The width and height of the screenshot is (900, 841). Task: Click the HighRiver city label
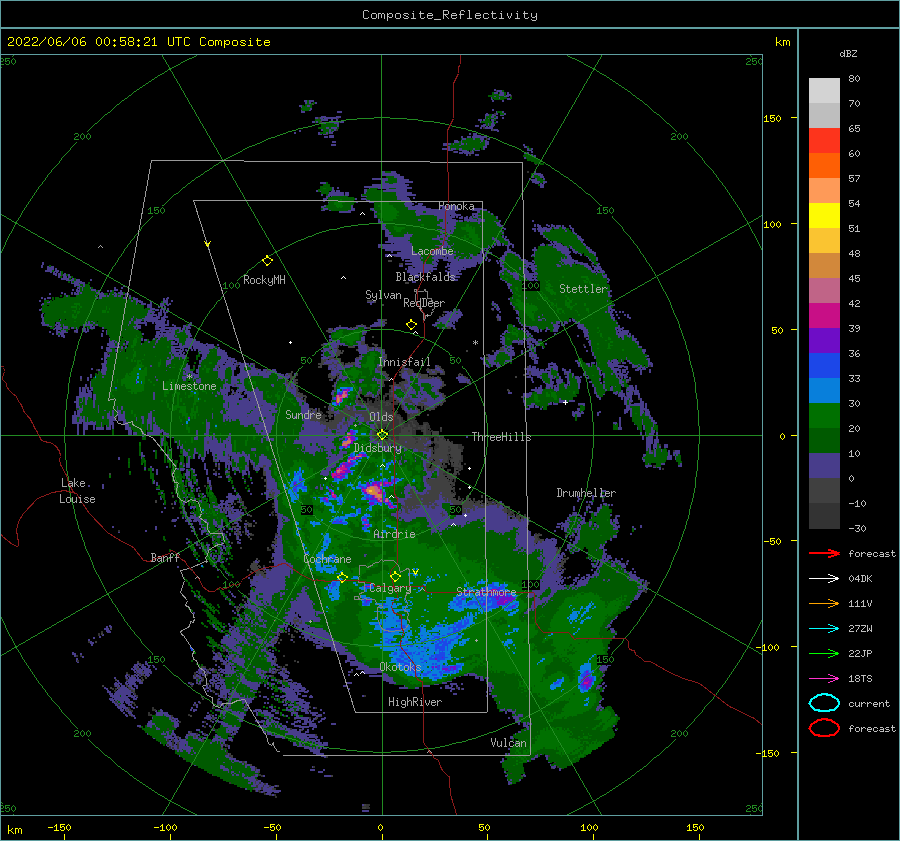(x=414, y=702)
